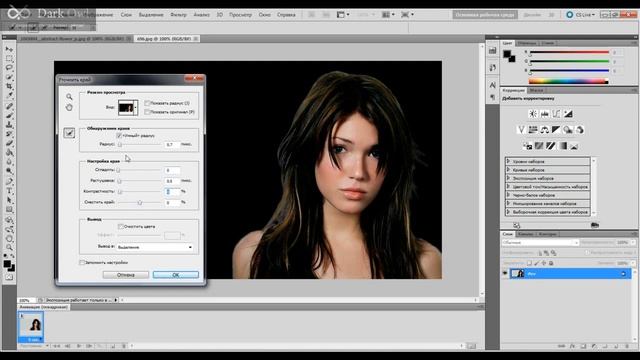Open the View mode thumbnail dropdown
This screenshot has width=640, height=360.
tap(128, 108)
